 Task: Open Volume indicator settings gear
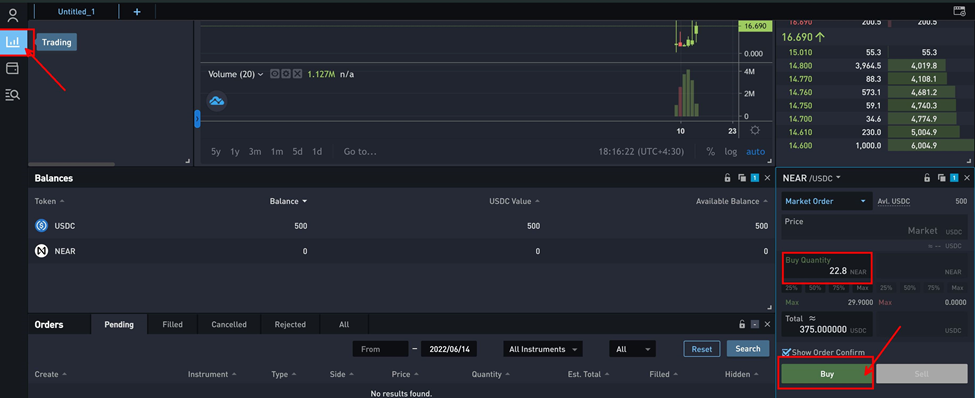pos(286,74)
